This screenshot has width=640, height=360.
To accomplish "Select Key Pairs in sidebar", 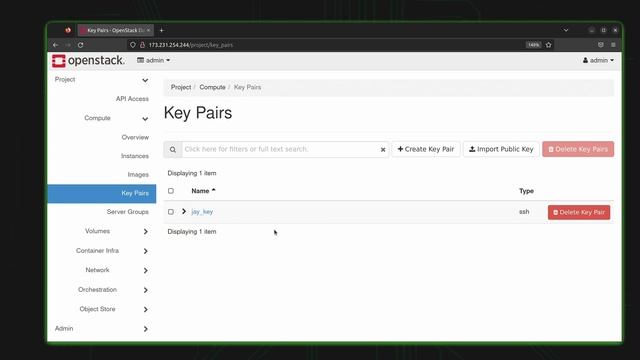I will (x=102, y=193).
